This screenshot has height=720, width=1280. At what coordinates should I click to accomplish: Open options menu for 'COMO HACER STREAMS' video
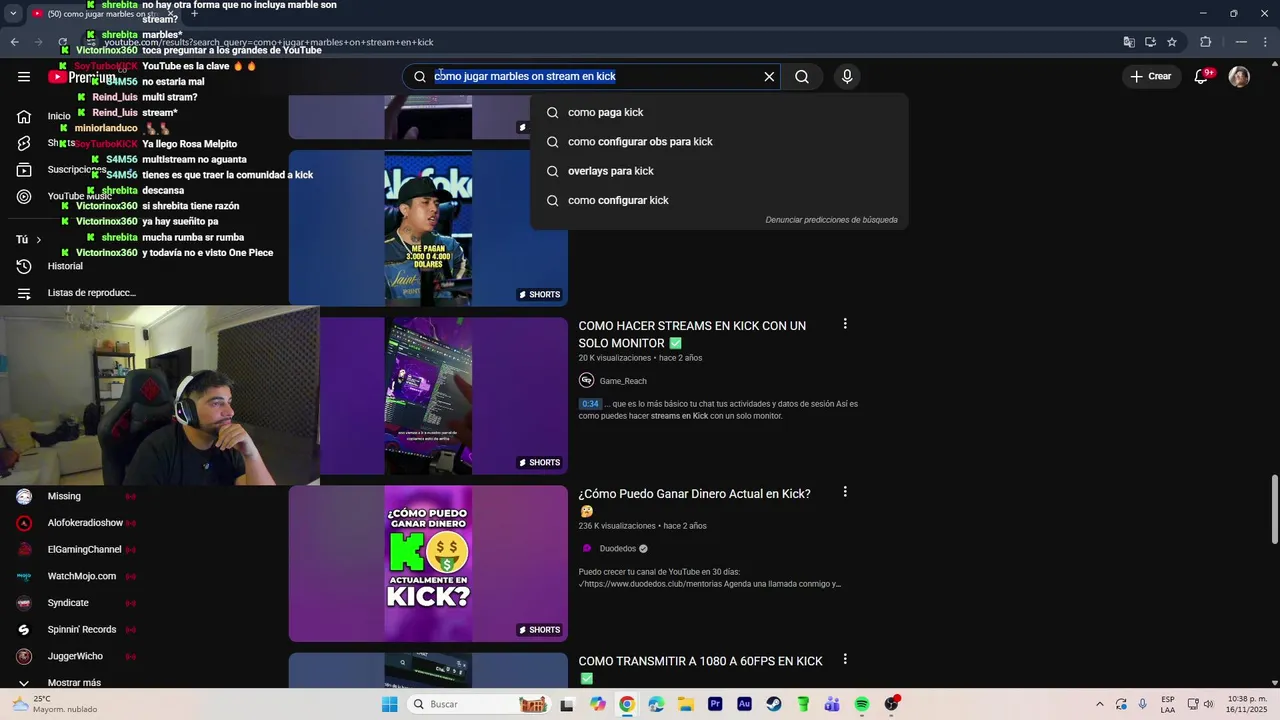[845, 324]
